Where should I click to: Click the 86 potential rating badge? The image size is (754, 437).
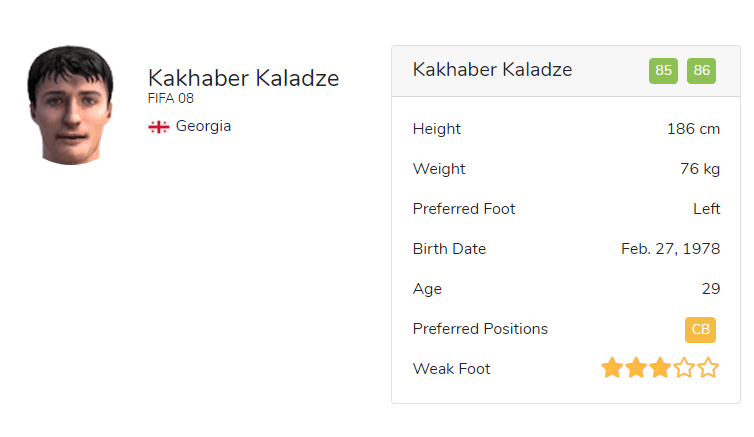pyautogui.click(x=701, y=71)
